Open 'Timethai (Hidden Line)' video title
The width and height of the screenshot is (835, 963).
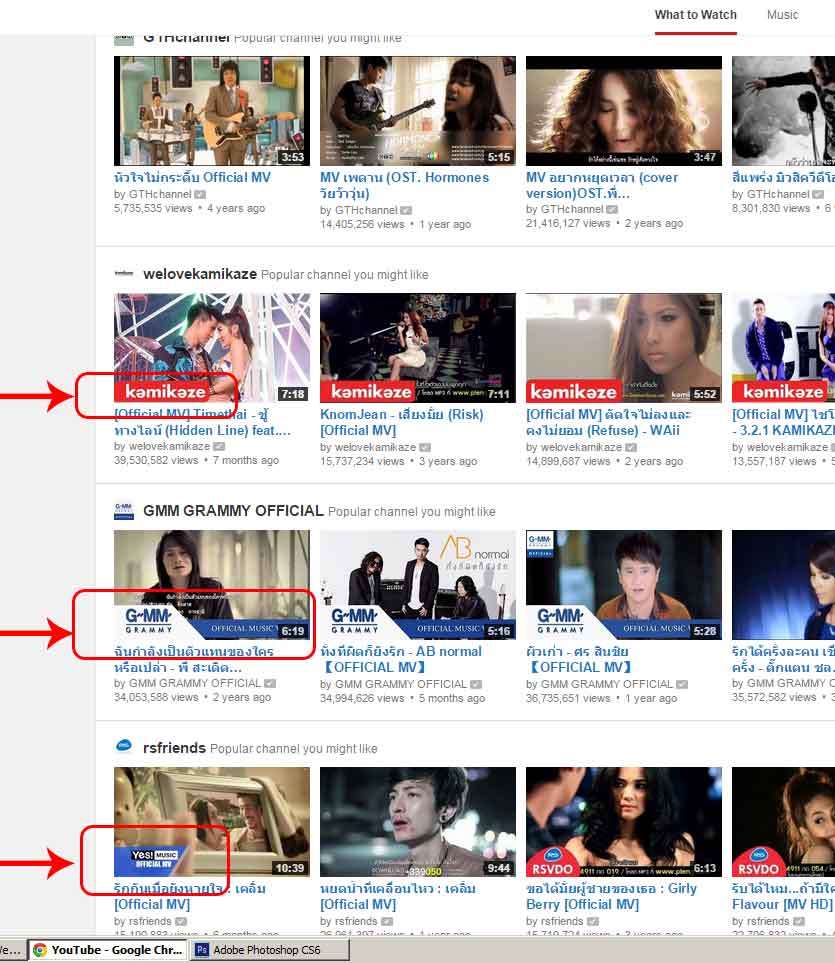[x=202, y=423]
